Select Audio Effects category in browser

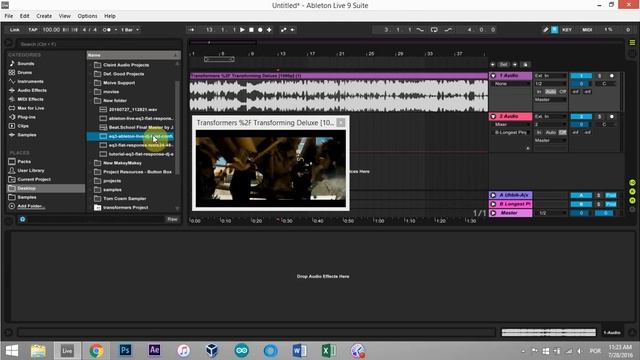(32, 90)
